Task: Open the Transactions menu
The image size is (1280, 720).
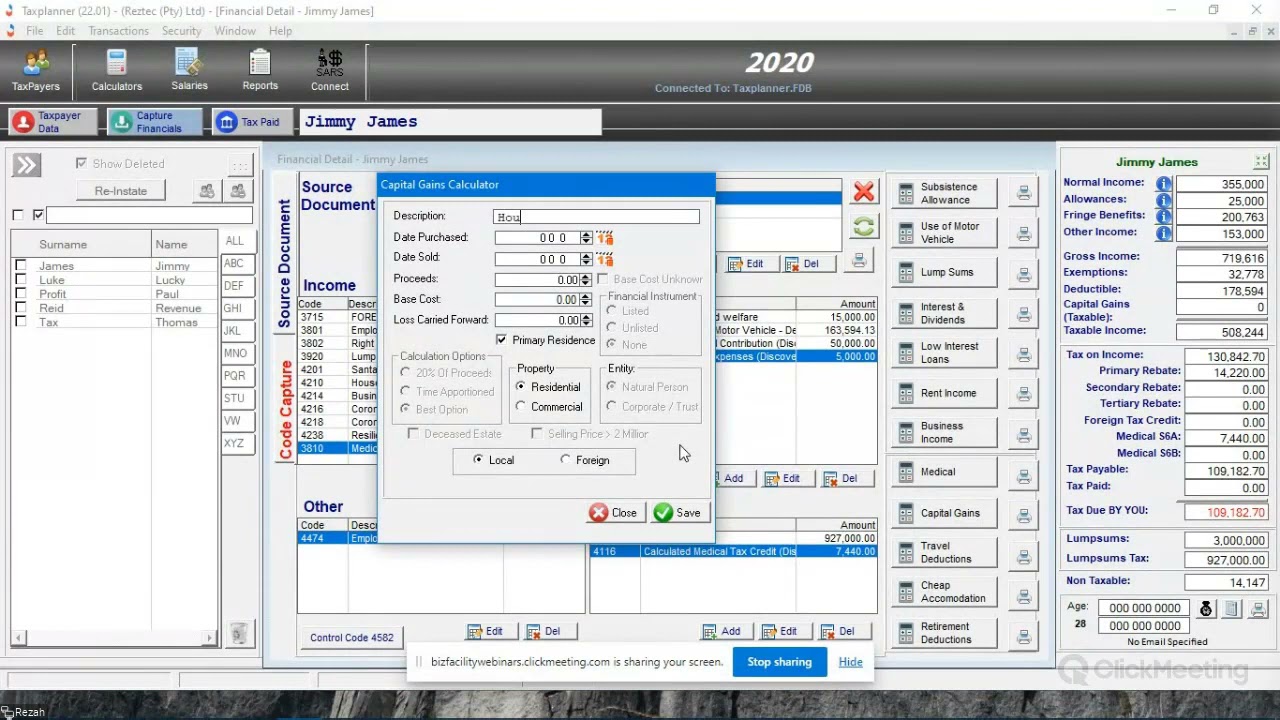Action: [x=118, y=31]
